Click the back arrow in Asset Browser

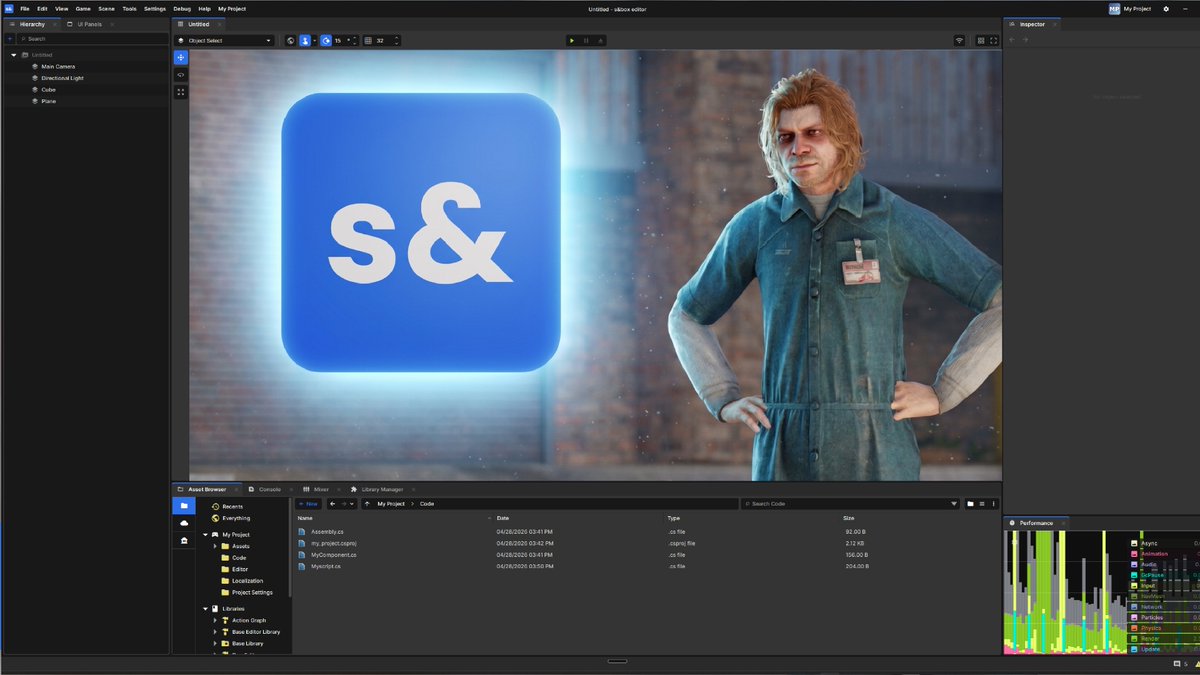pos(333,504)
